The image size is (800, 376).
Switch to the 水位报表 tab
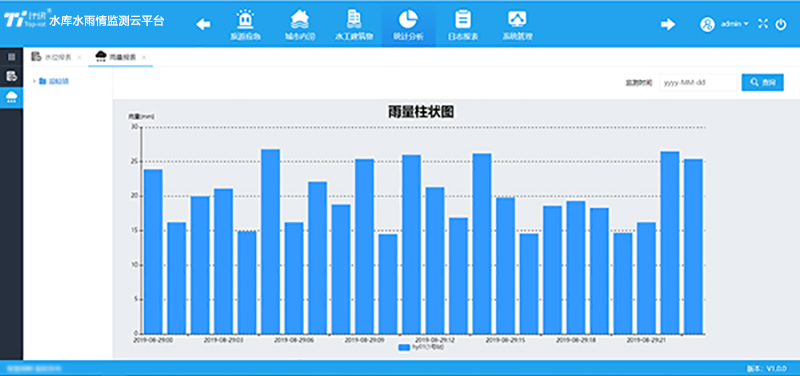(52, 57)
